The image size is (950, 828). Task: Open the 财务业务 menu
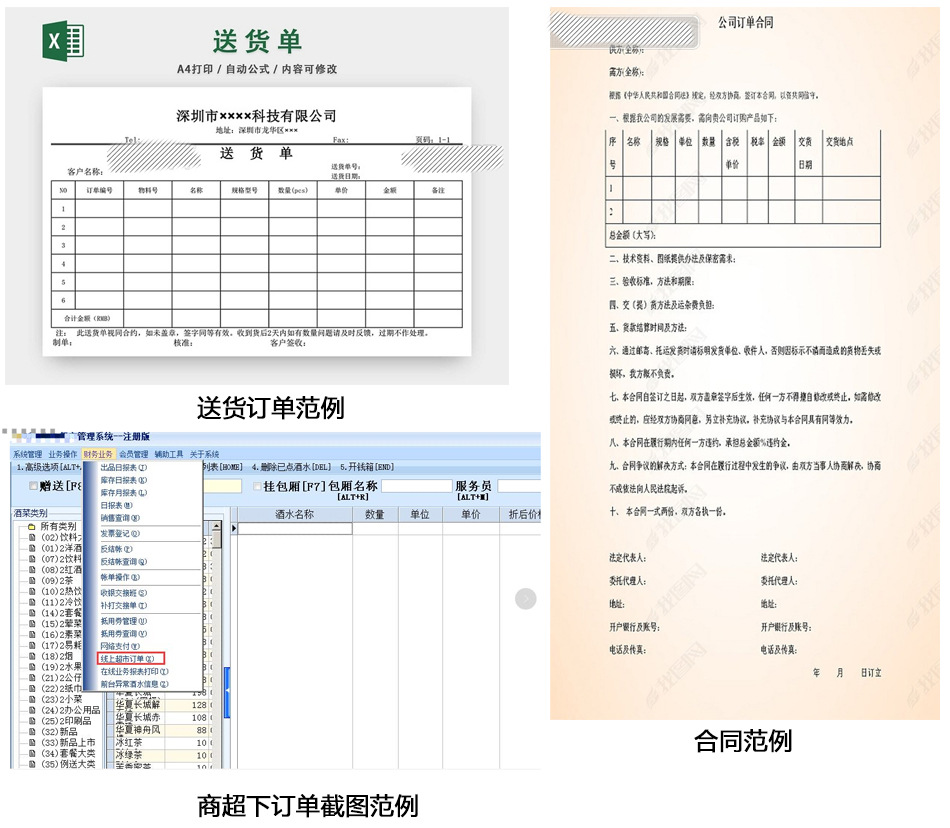(x=98, y=454)
